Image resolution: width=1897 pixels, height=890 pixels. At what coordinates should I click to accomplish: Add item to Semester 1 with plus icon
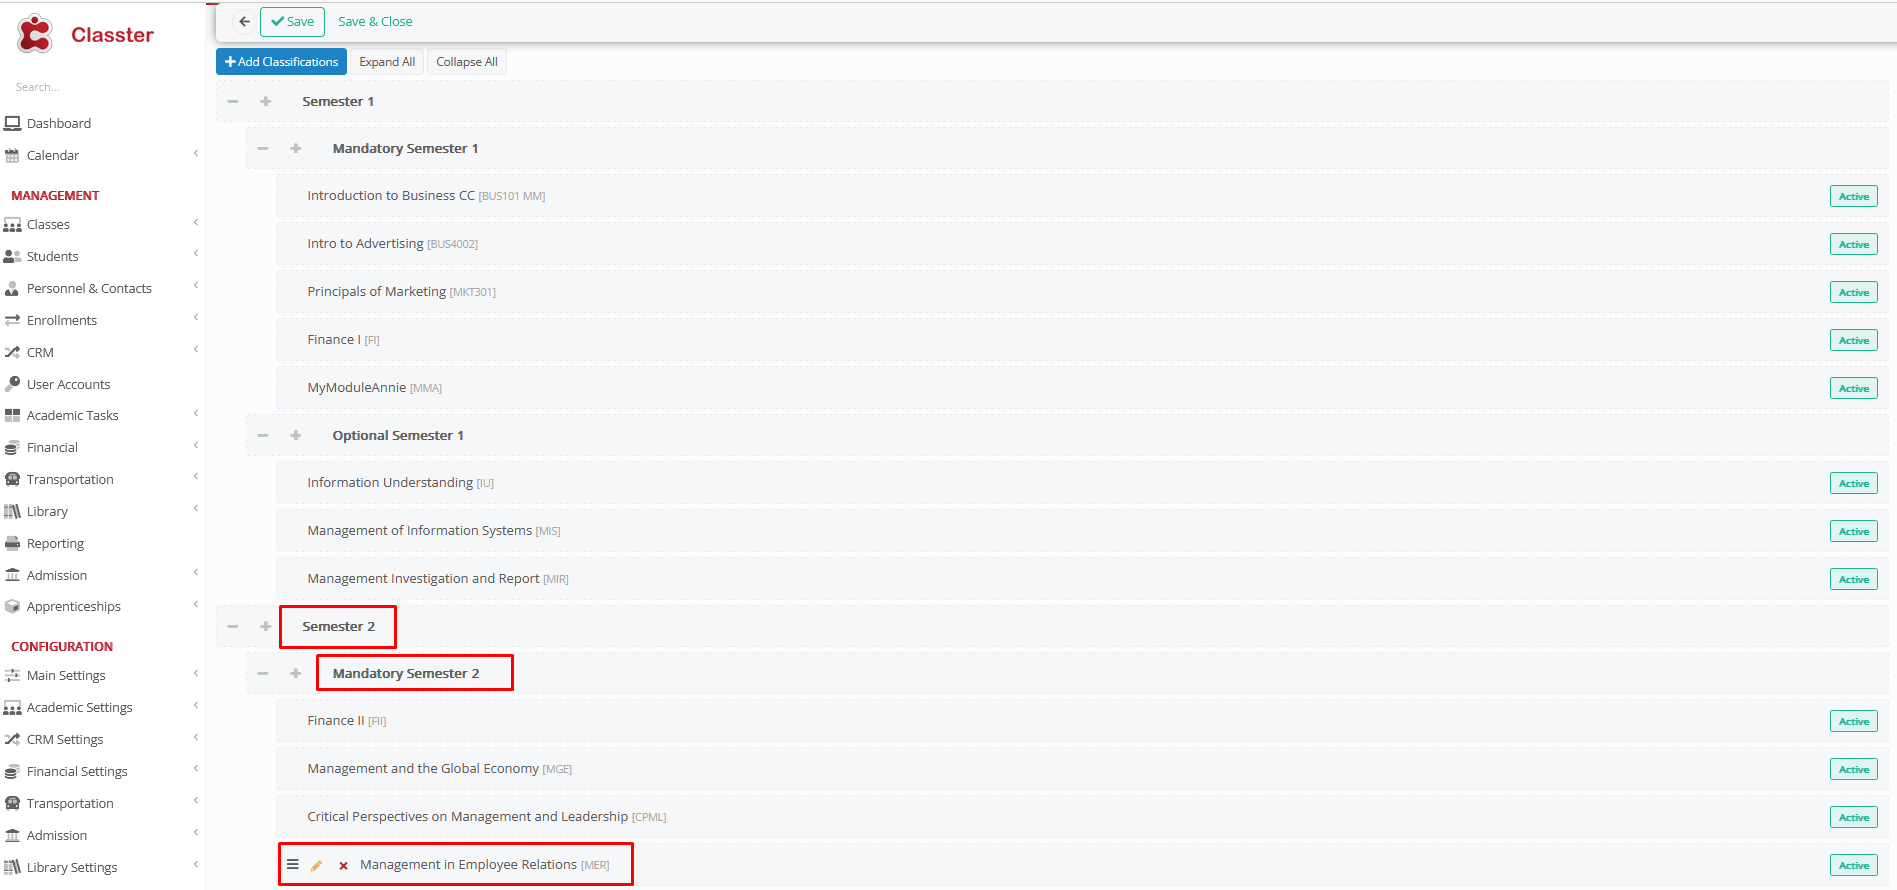[265, 101]
